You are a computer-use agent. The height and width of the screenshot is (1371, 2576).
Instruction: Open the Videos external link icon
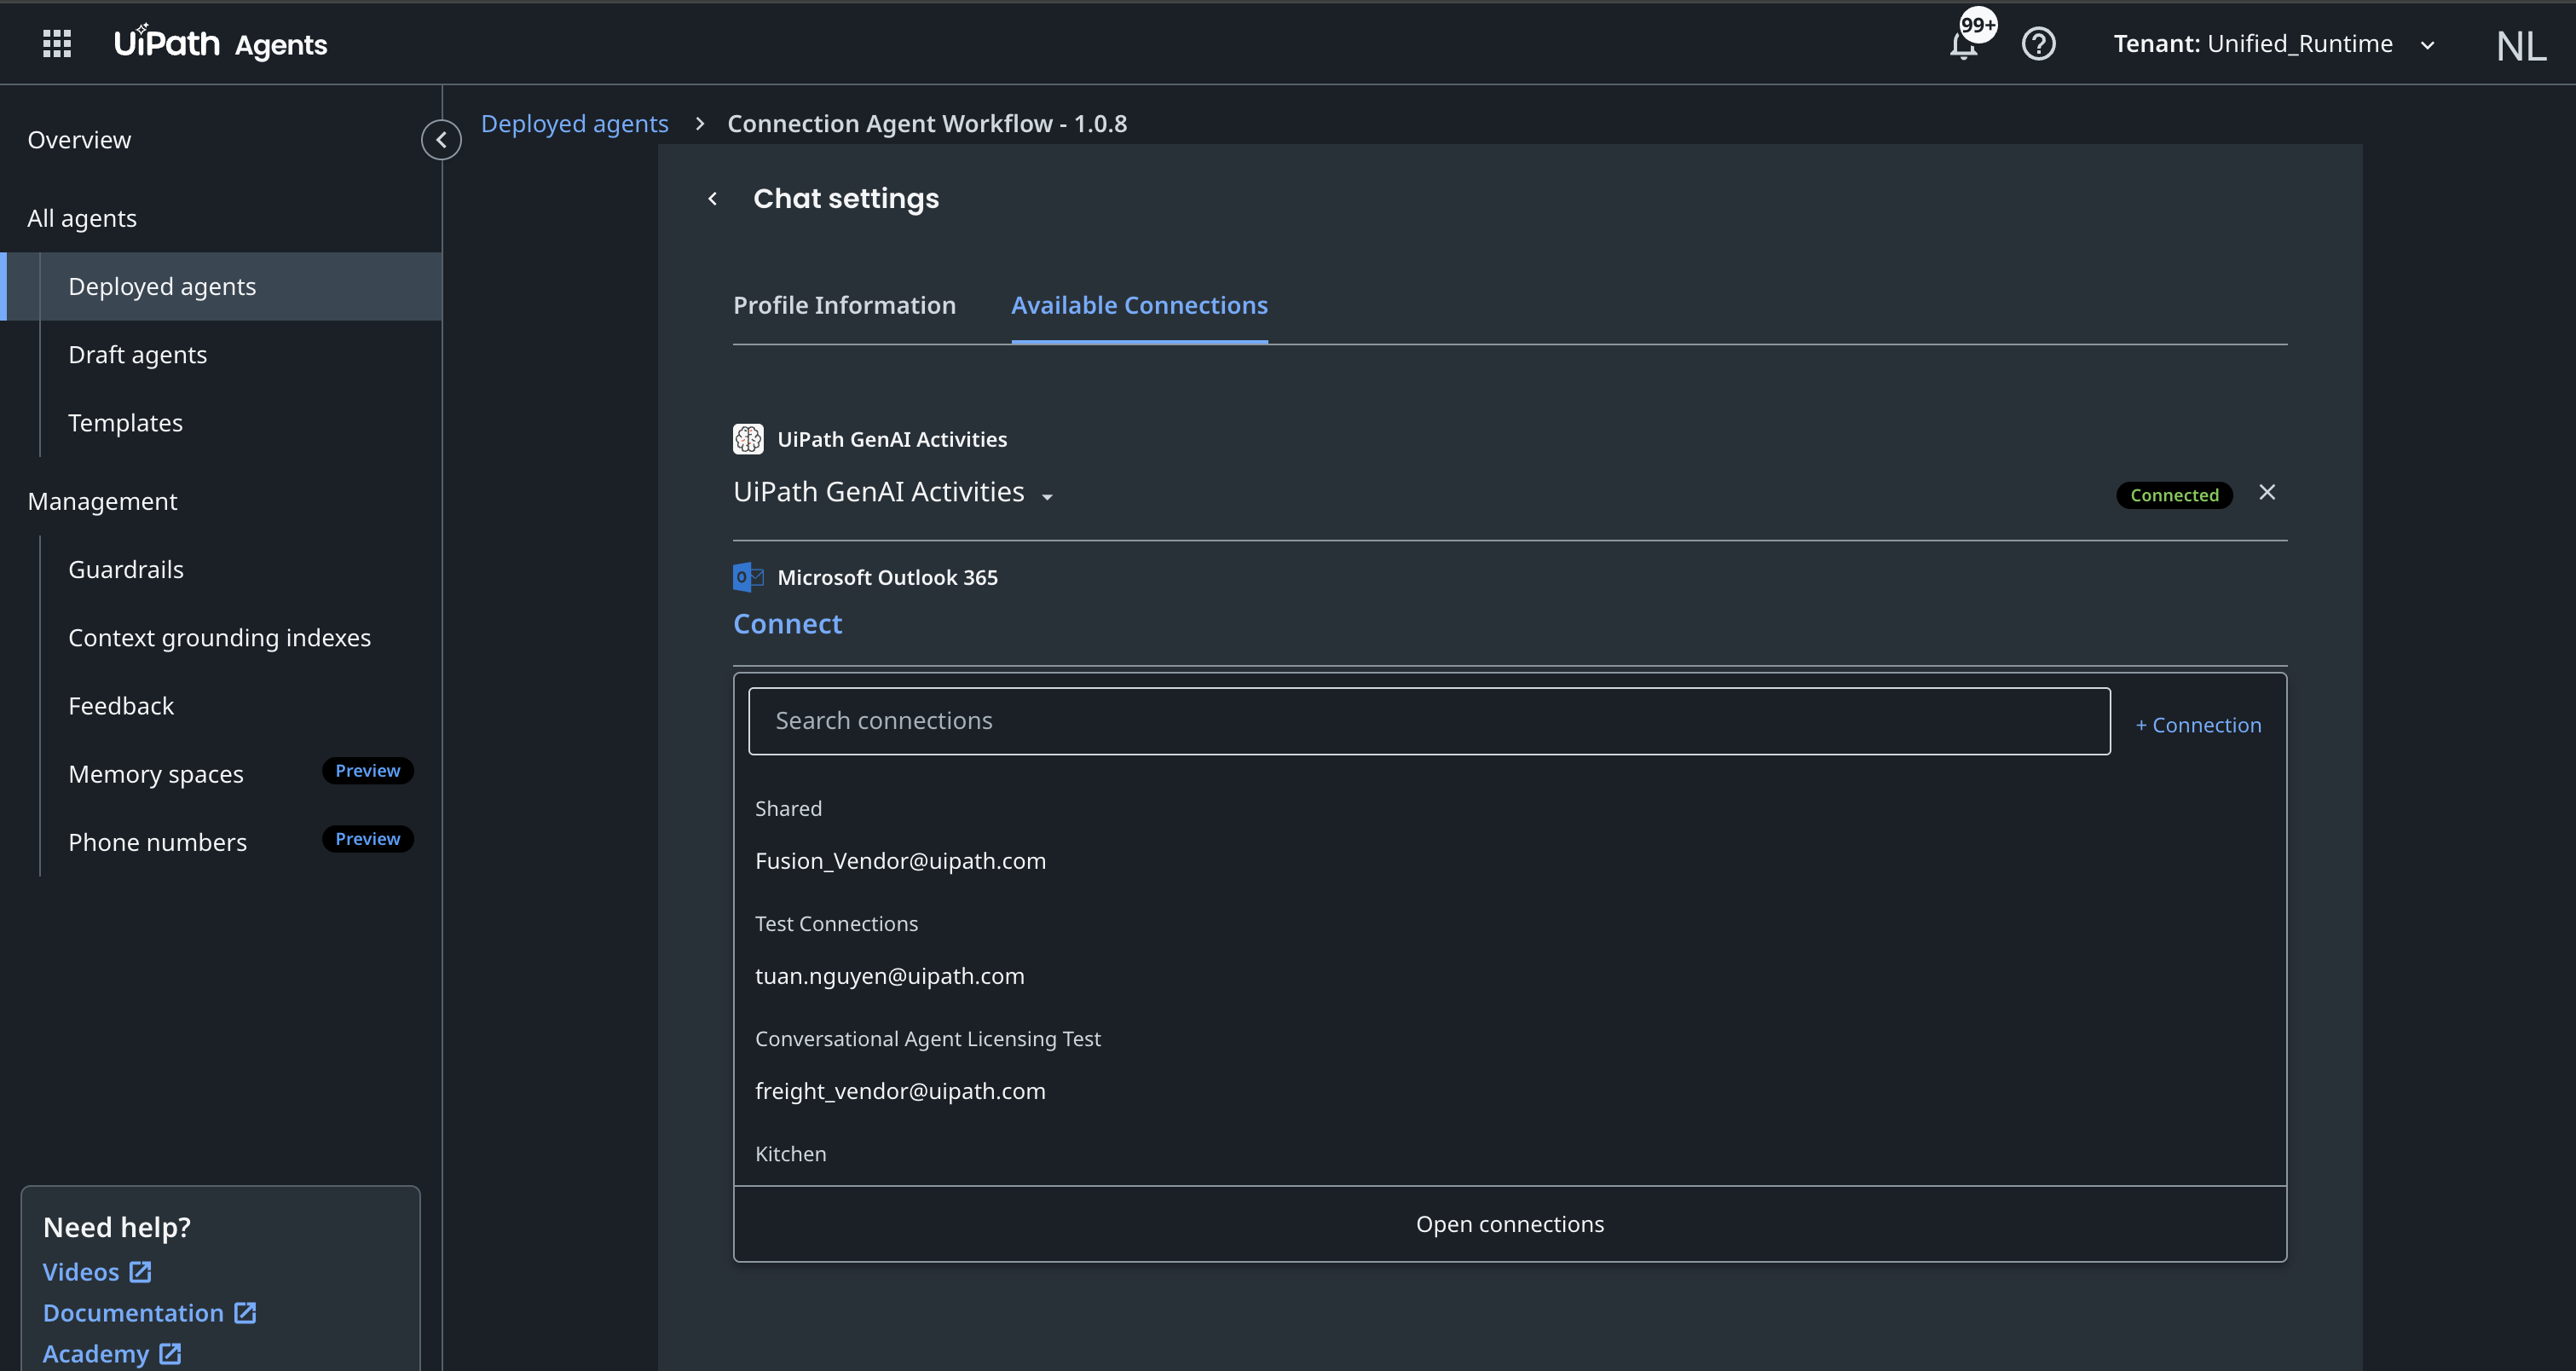(x=140, y=1272)
